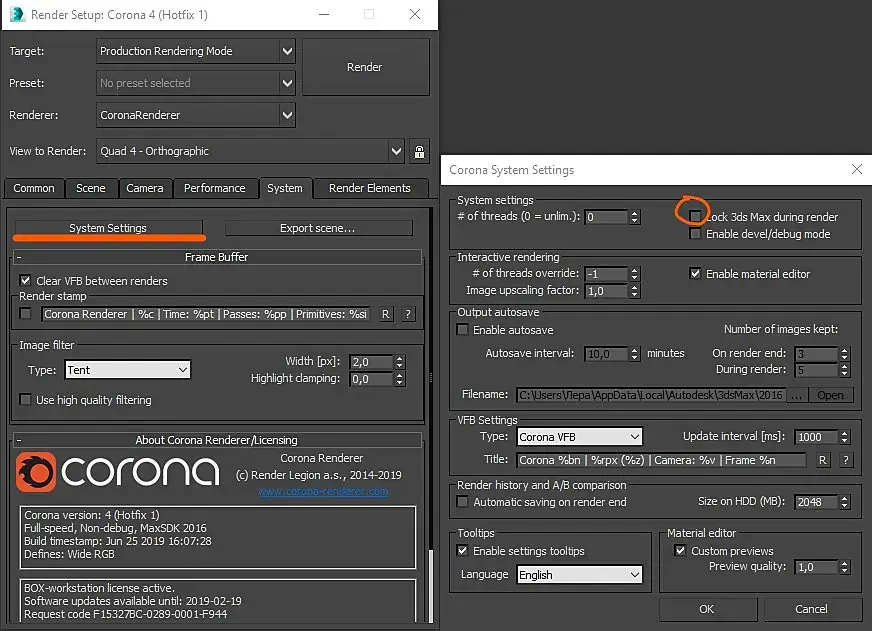Viewport: 872px width, 631px height.
Task: Click the threads override spinner
Action: click(635, 274)
